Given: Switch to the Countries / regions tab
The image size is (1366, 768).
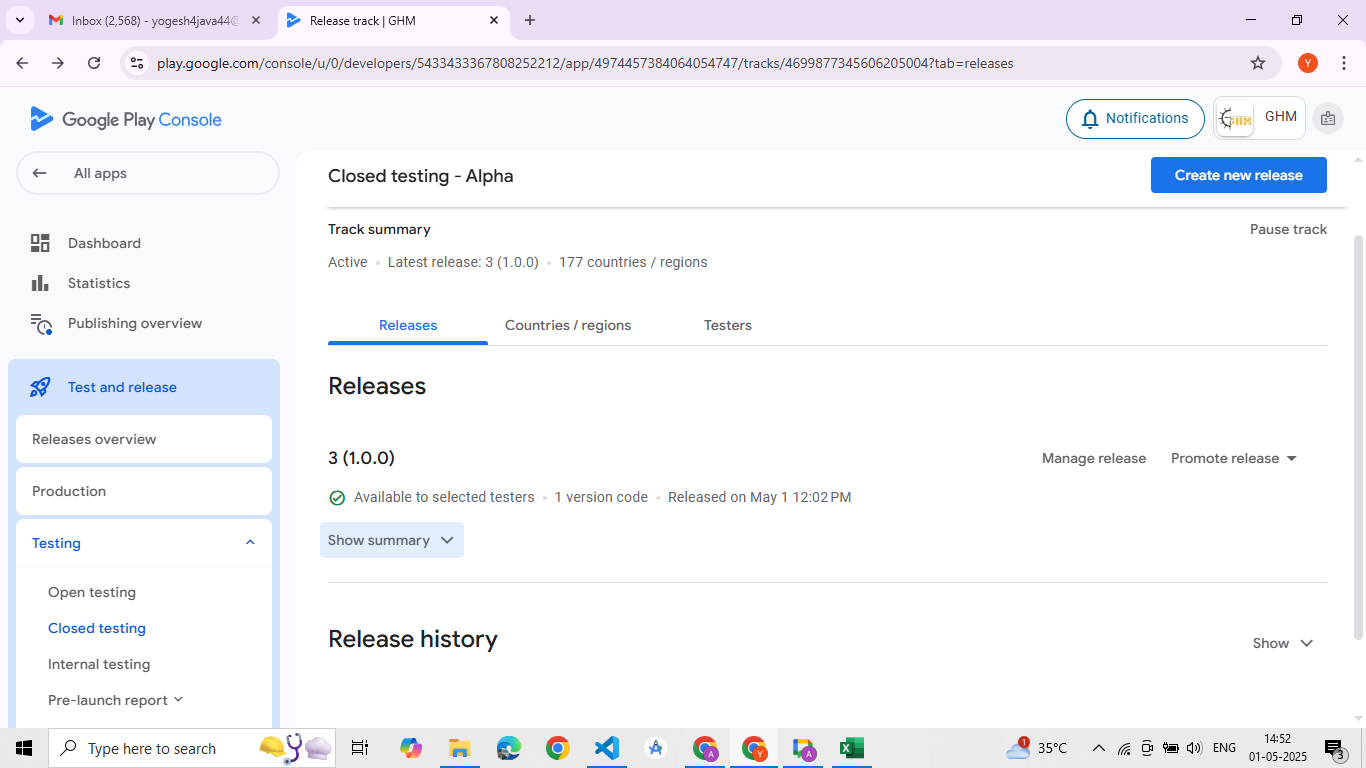Looking at the screenshot, I should point(567,325).
